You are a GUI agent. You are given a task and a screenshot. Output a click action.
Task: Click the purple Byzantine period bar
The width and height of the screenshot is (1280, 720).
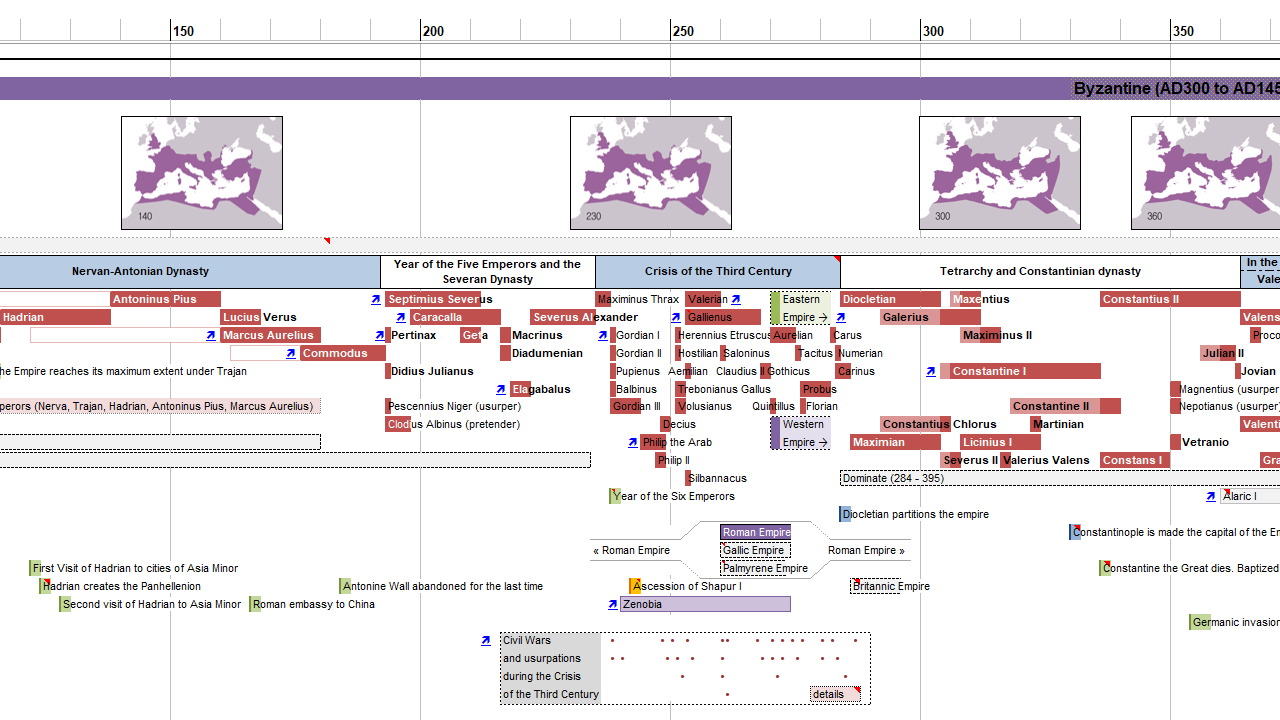tap(640, 89)
